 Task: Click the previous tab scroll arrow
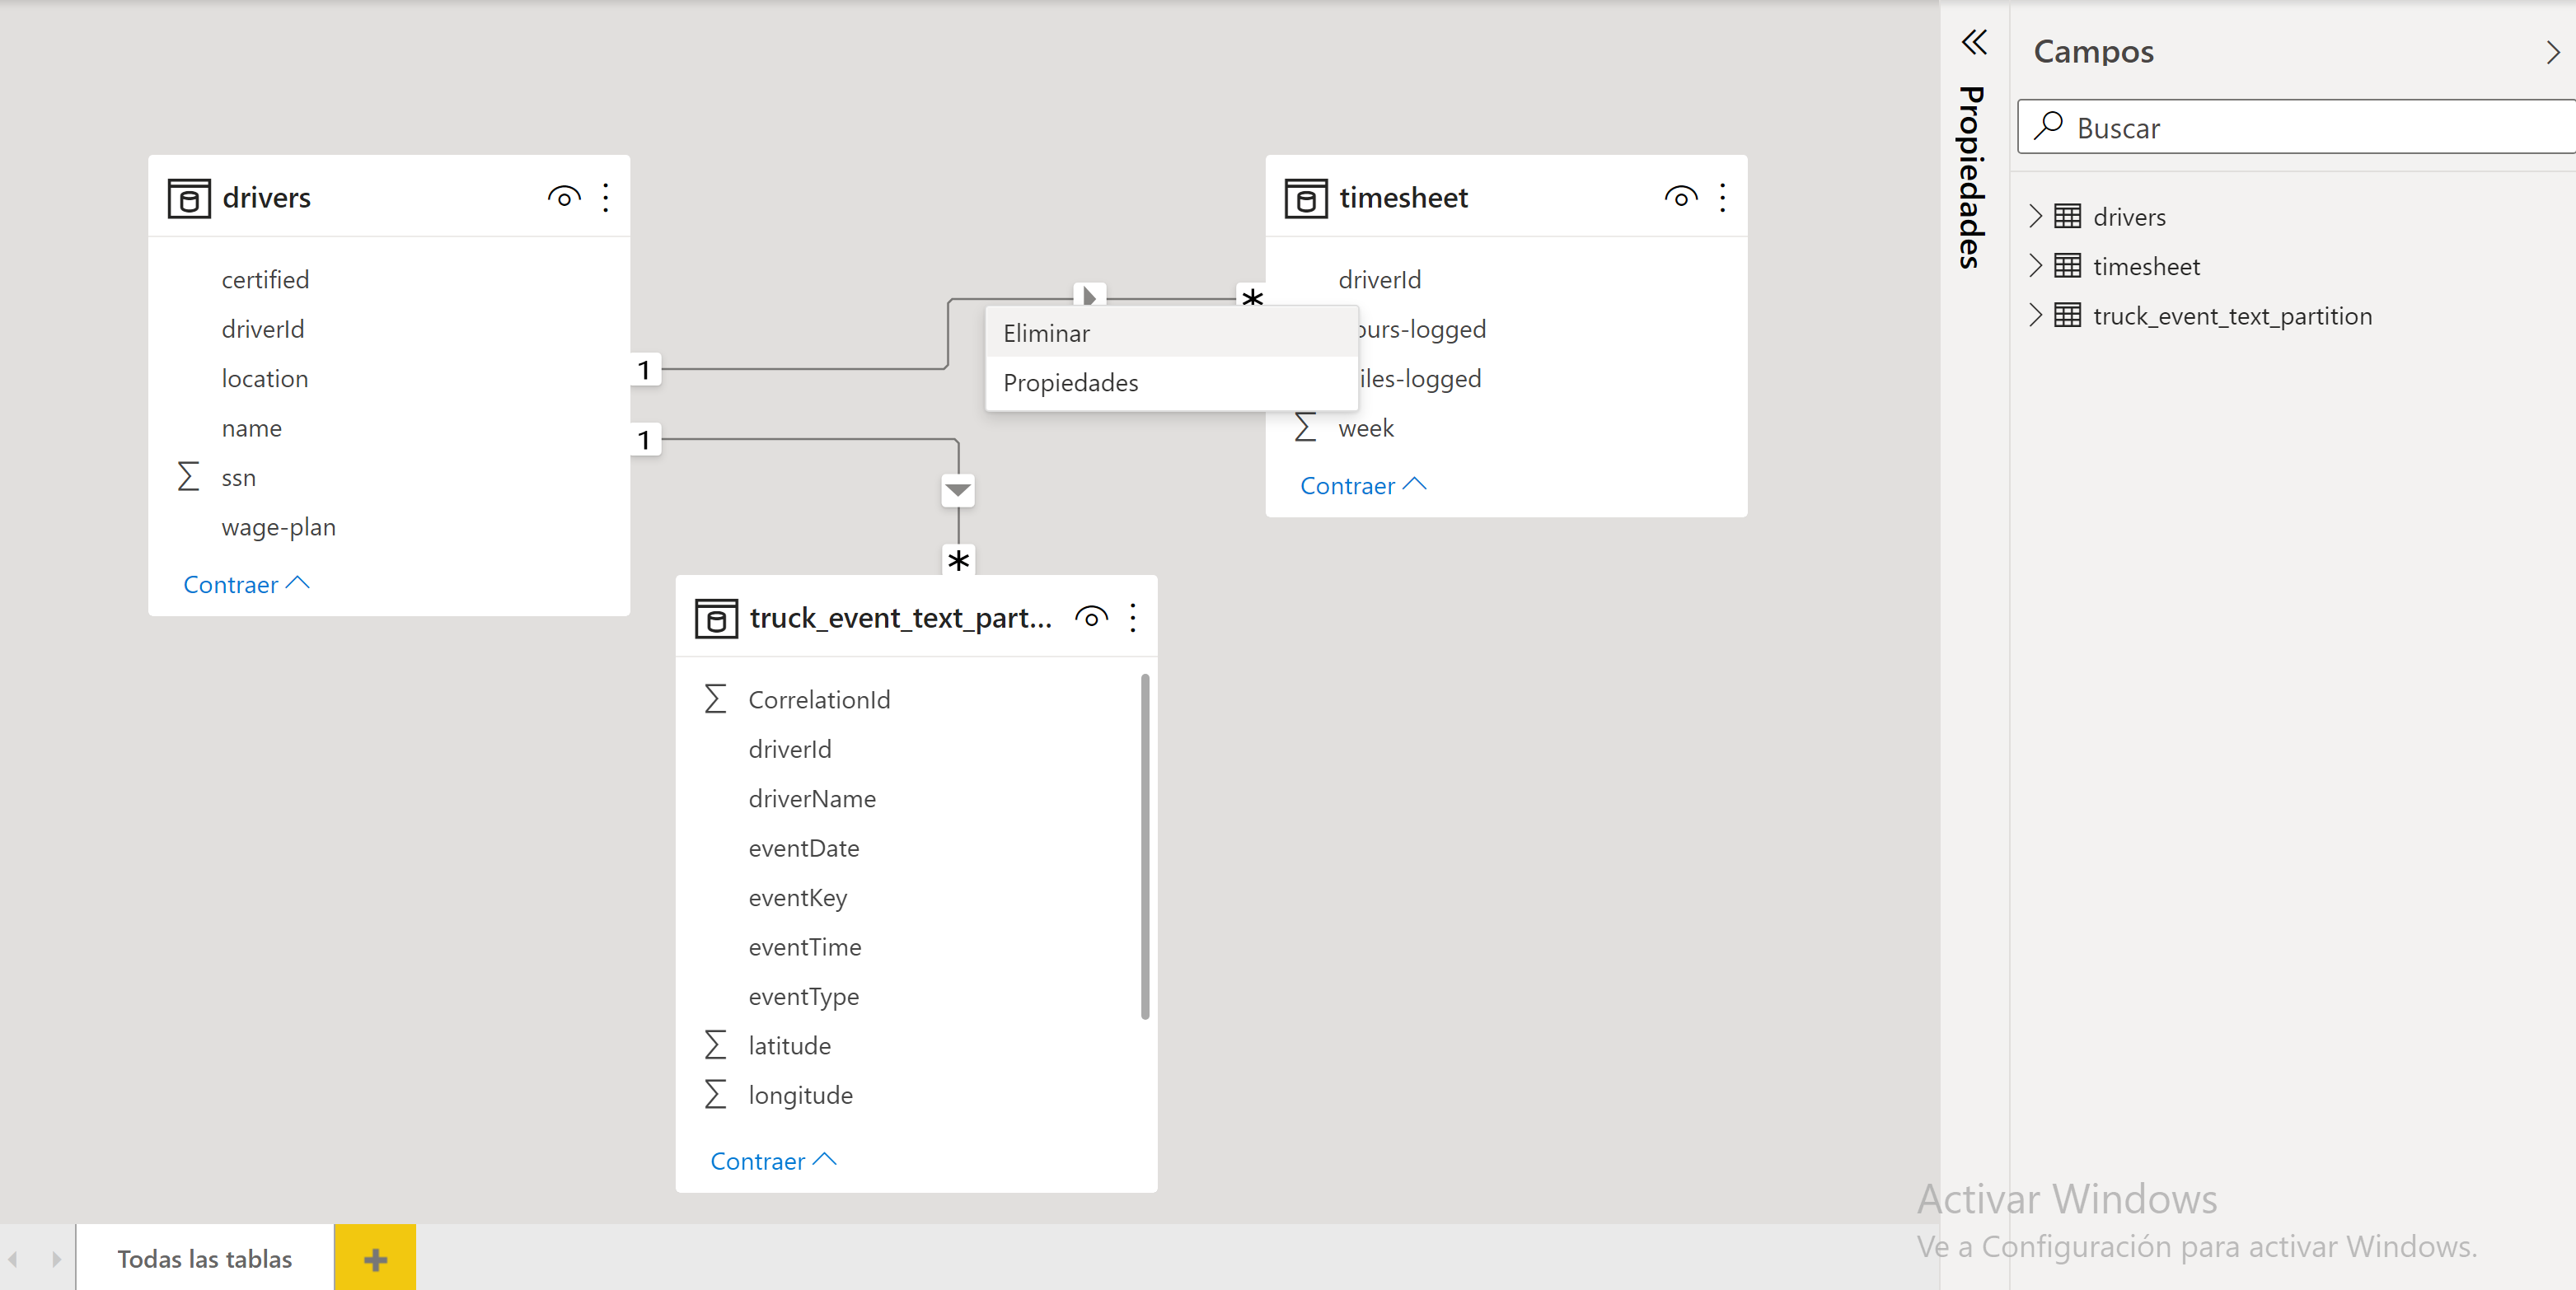click(x=14, y=1259)
